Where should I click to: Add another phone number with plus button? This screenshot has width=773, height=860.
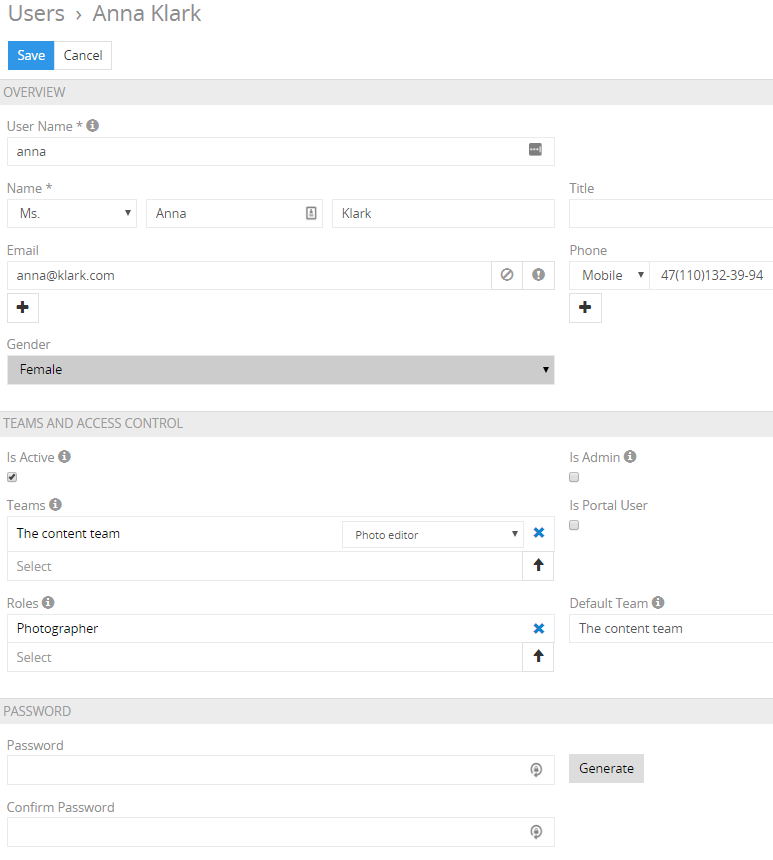coord(585,307)
